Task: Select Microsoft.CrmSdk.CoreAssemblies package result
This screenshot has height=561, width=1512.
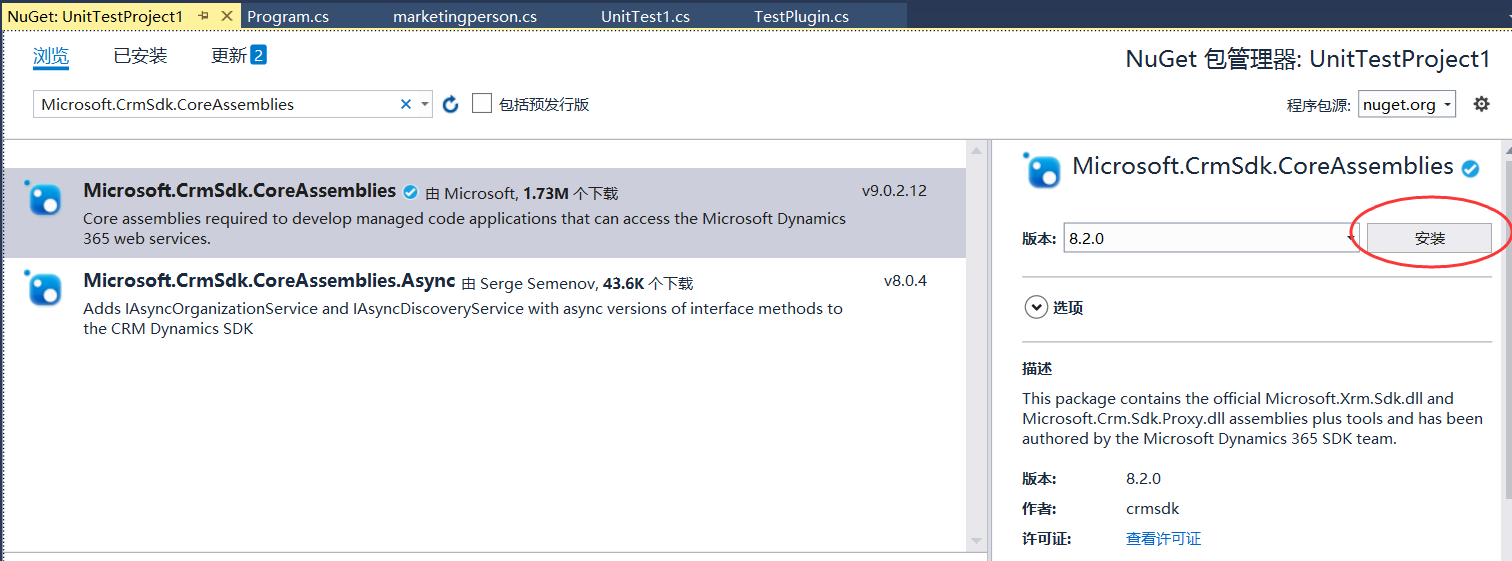Action: pos(484,213)
